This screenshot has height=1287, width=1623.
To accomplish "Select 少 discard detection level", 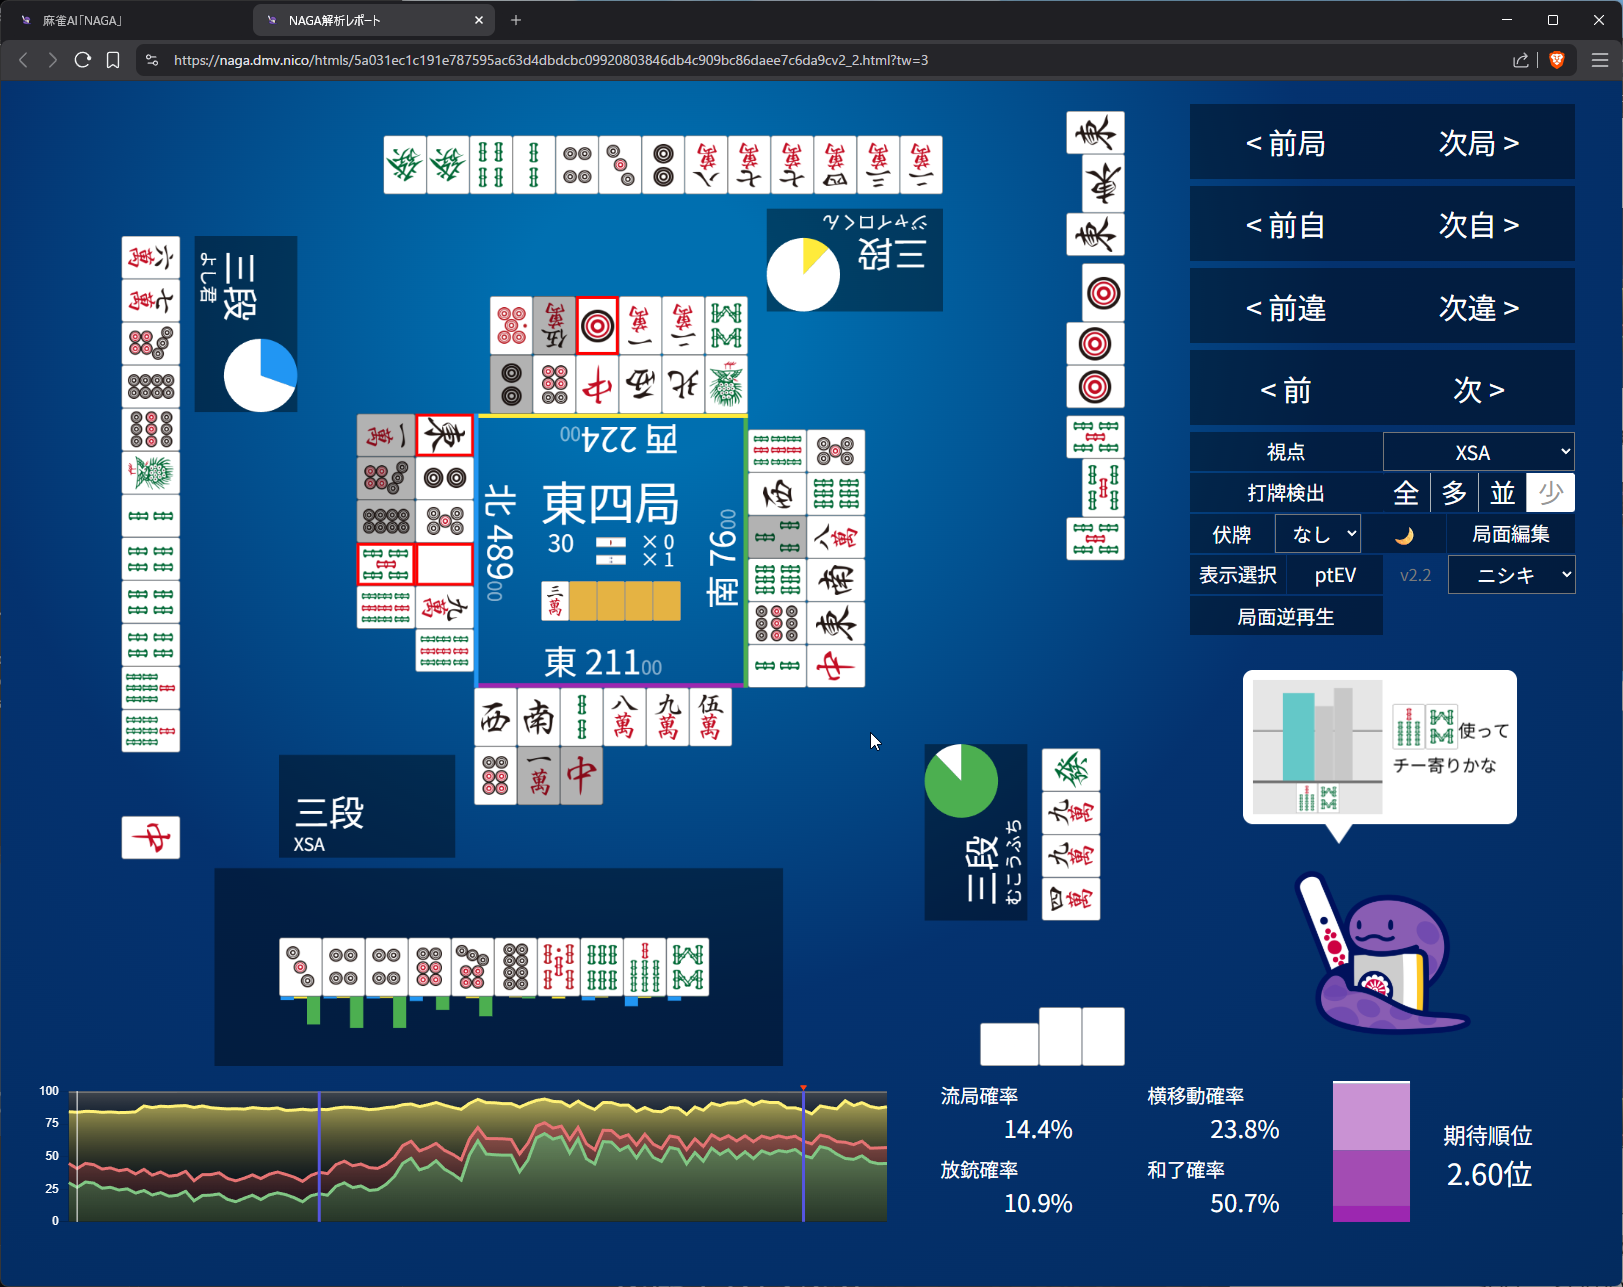I will coord(1550,493).
